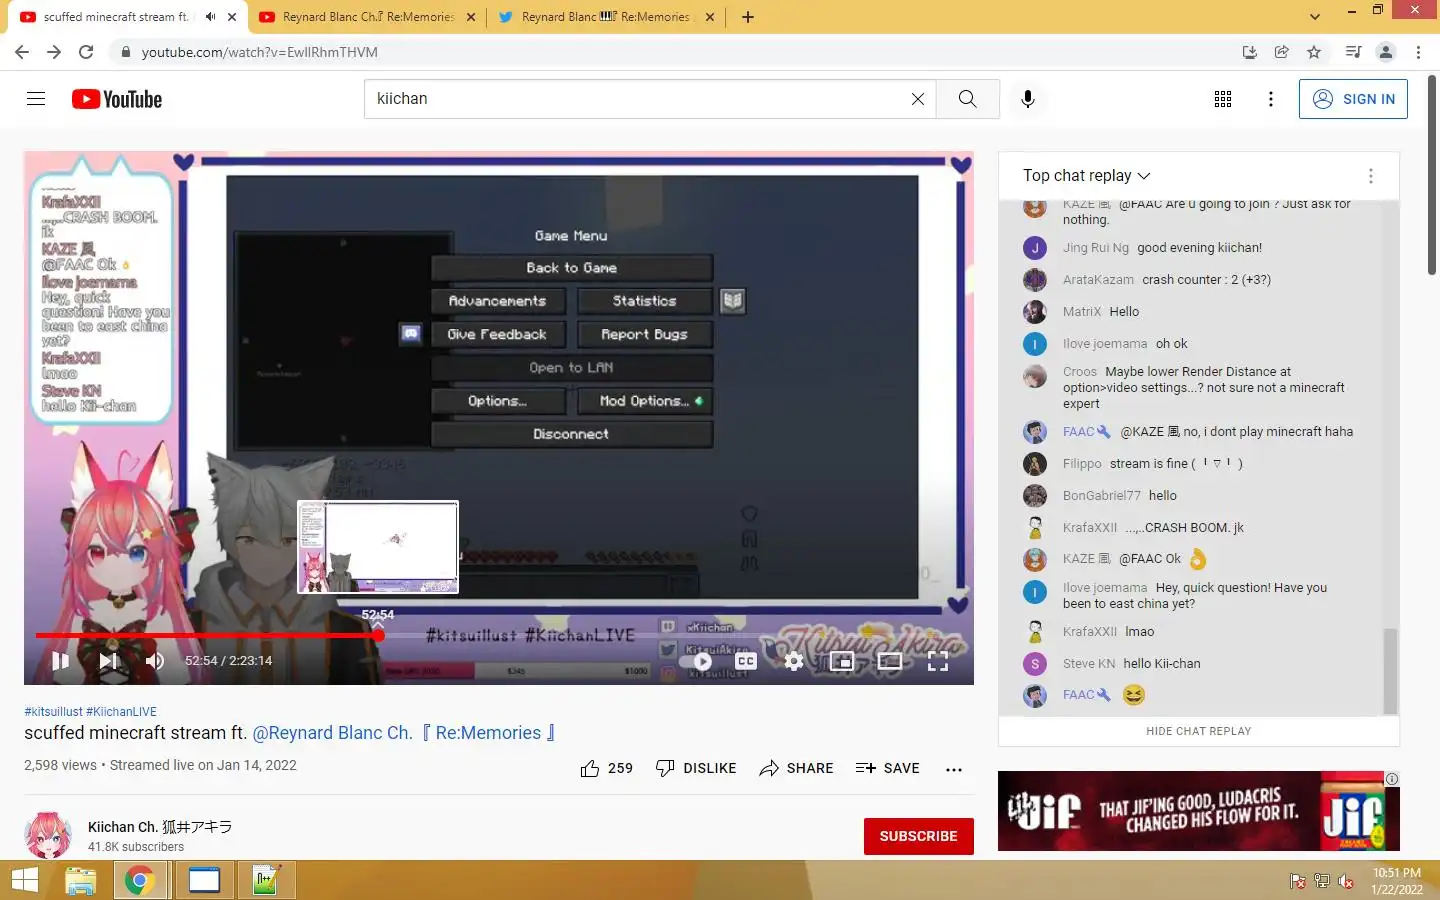Viewport: 1440px width, 900px height.
Task: Open #KiichanLIVE hashtag link
Action: point(121,712)
